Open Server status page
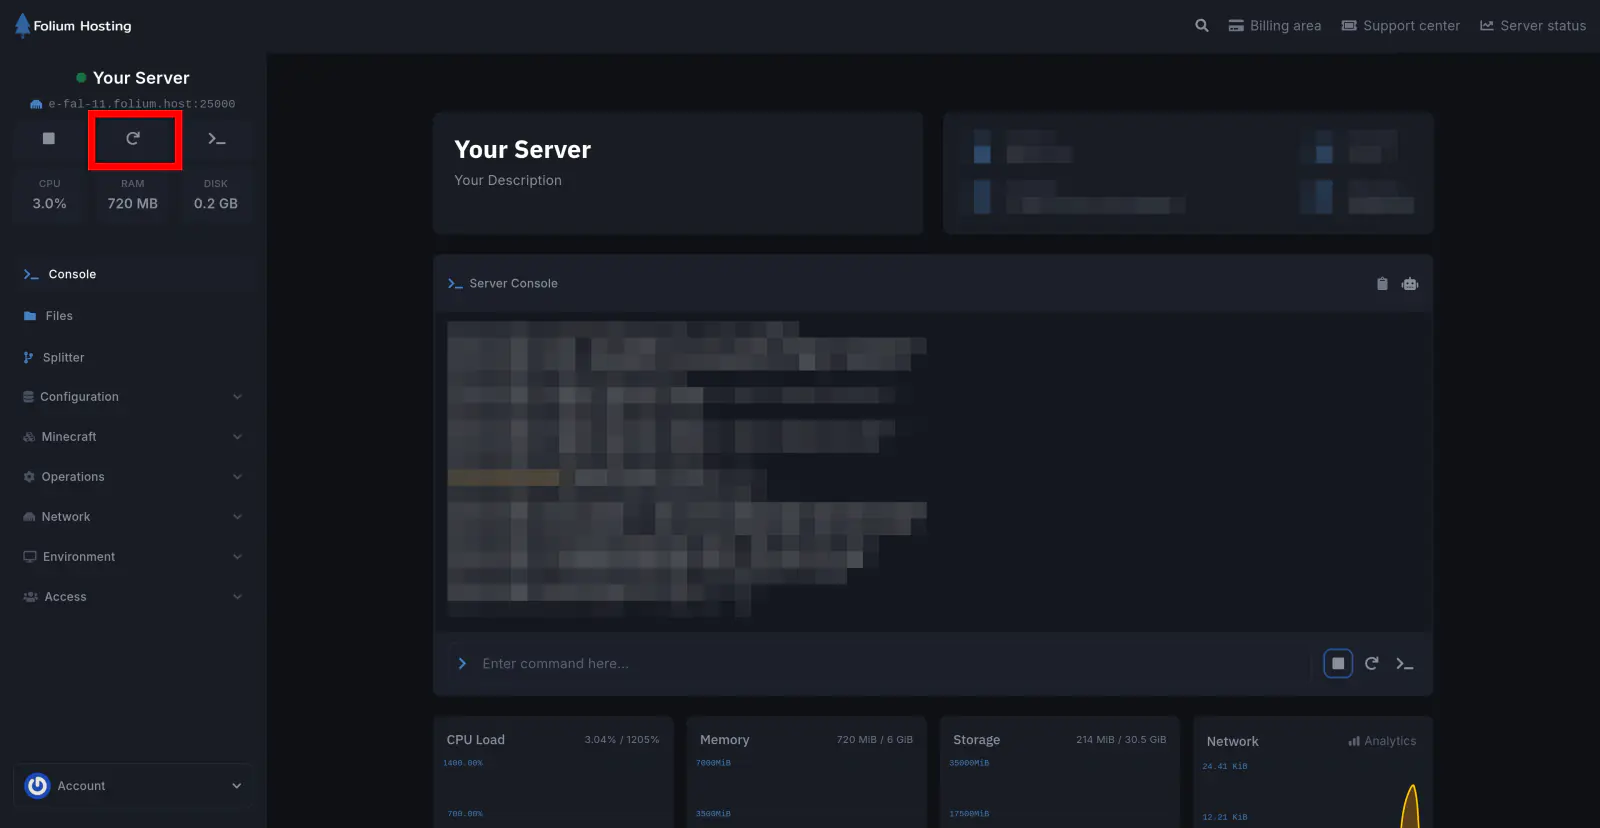This screenshot has height=828, width=1600. (x=1533, y=26)
